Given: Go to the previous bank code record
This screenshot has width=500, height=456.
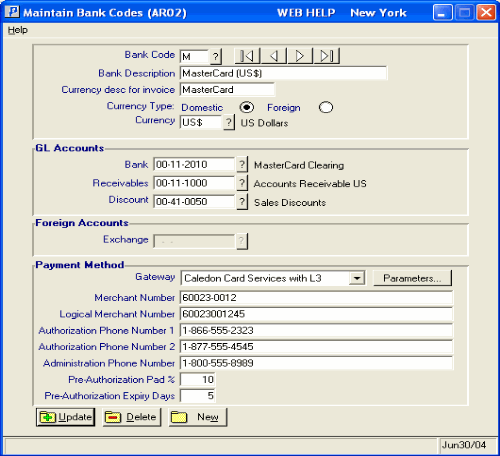Looking at the screenshot, I should (x=274, y=56).
